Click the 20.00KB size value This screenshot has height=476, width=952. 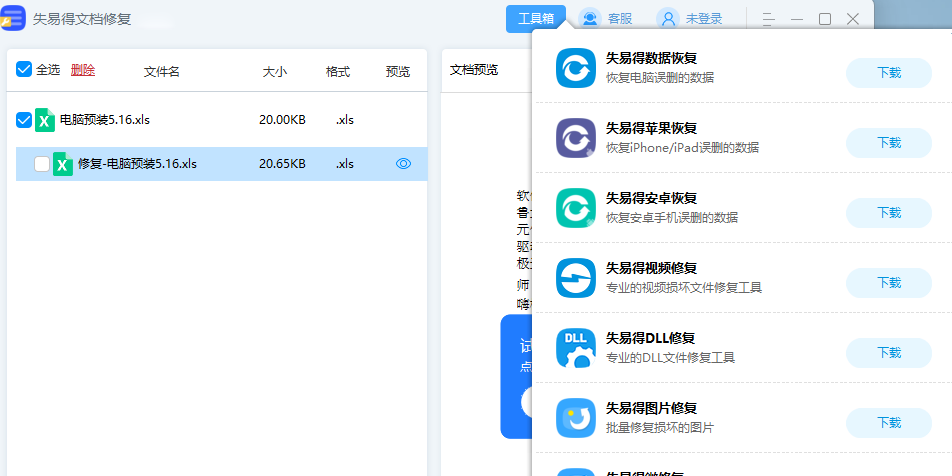(x=282, y=120)
